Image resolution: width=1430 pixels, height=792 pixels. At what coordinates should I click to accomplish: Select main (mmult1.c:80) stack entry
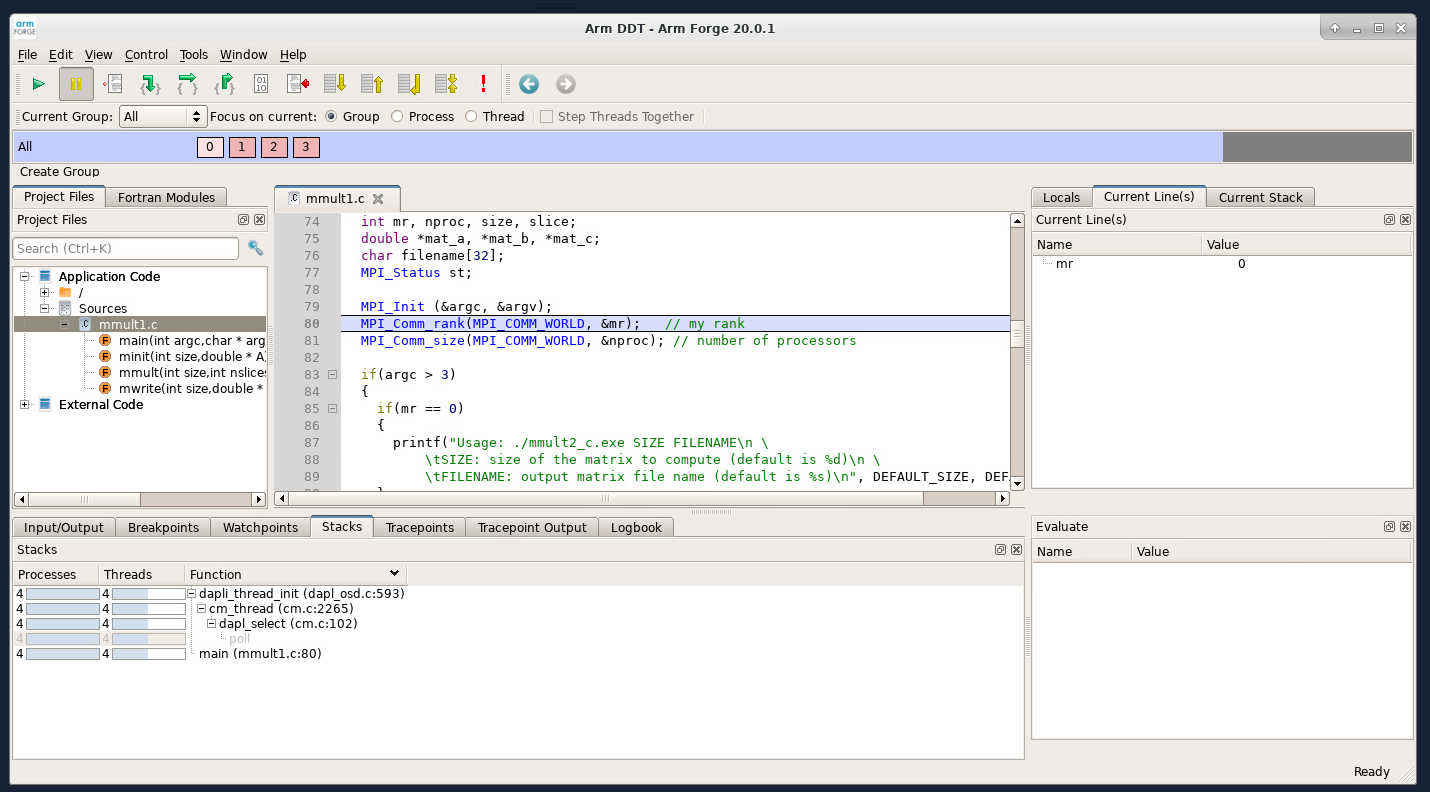260,653
